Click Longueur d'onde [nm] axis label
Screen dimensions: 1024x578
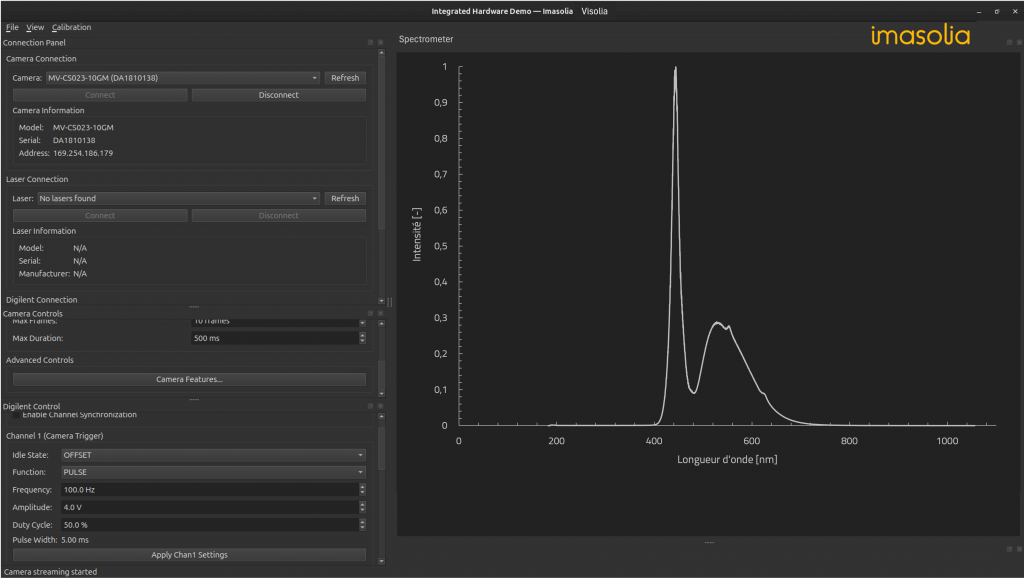[x=727, y=460]
